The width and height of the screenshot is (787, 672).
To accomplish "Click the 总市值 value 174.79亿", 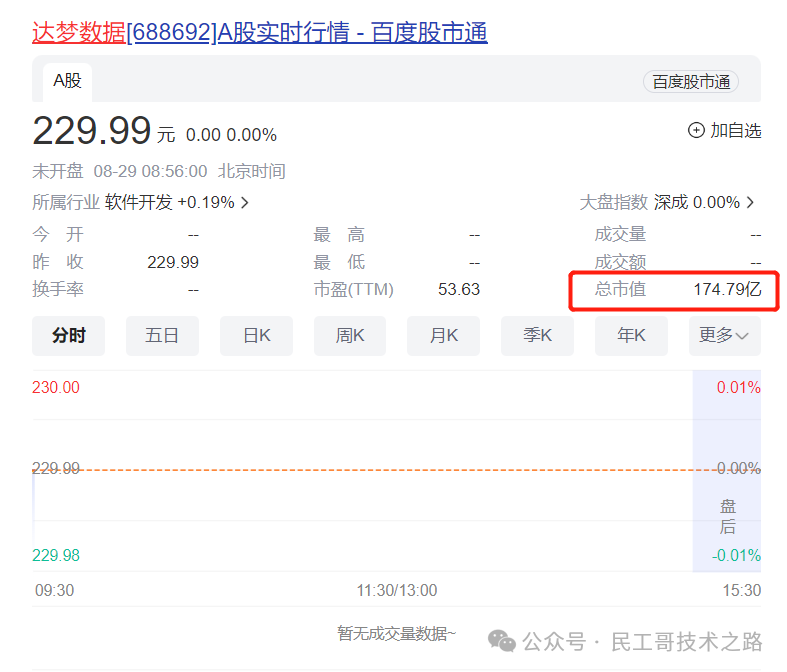I will 727,290.
